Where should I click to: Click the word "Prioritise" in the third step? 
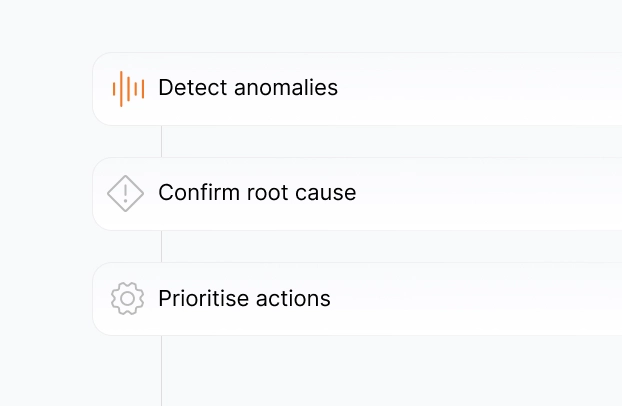click(x=203, y=298)
